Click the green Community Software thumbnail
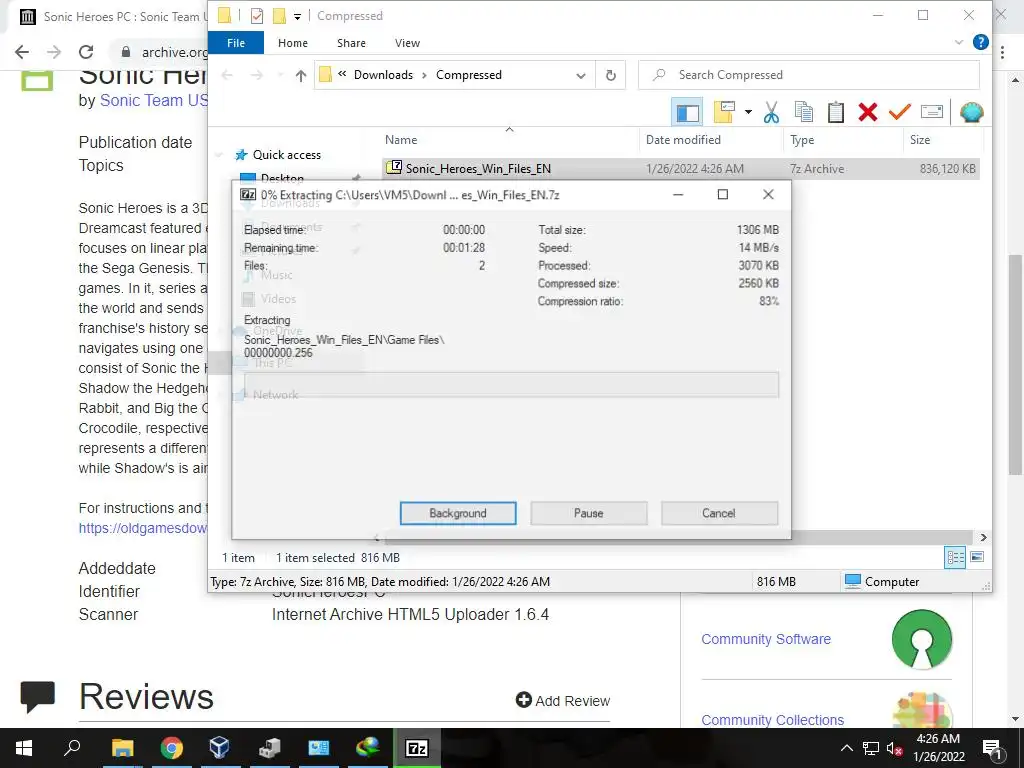 pos(921,639)
